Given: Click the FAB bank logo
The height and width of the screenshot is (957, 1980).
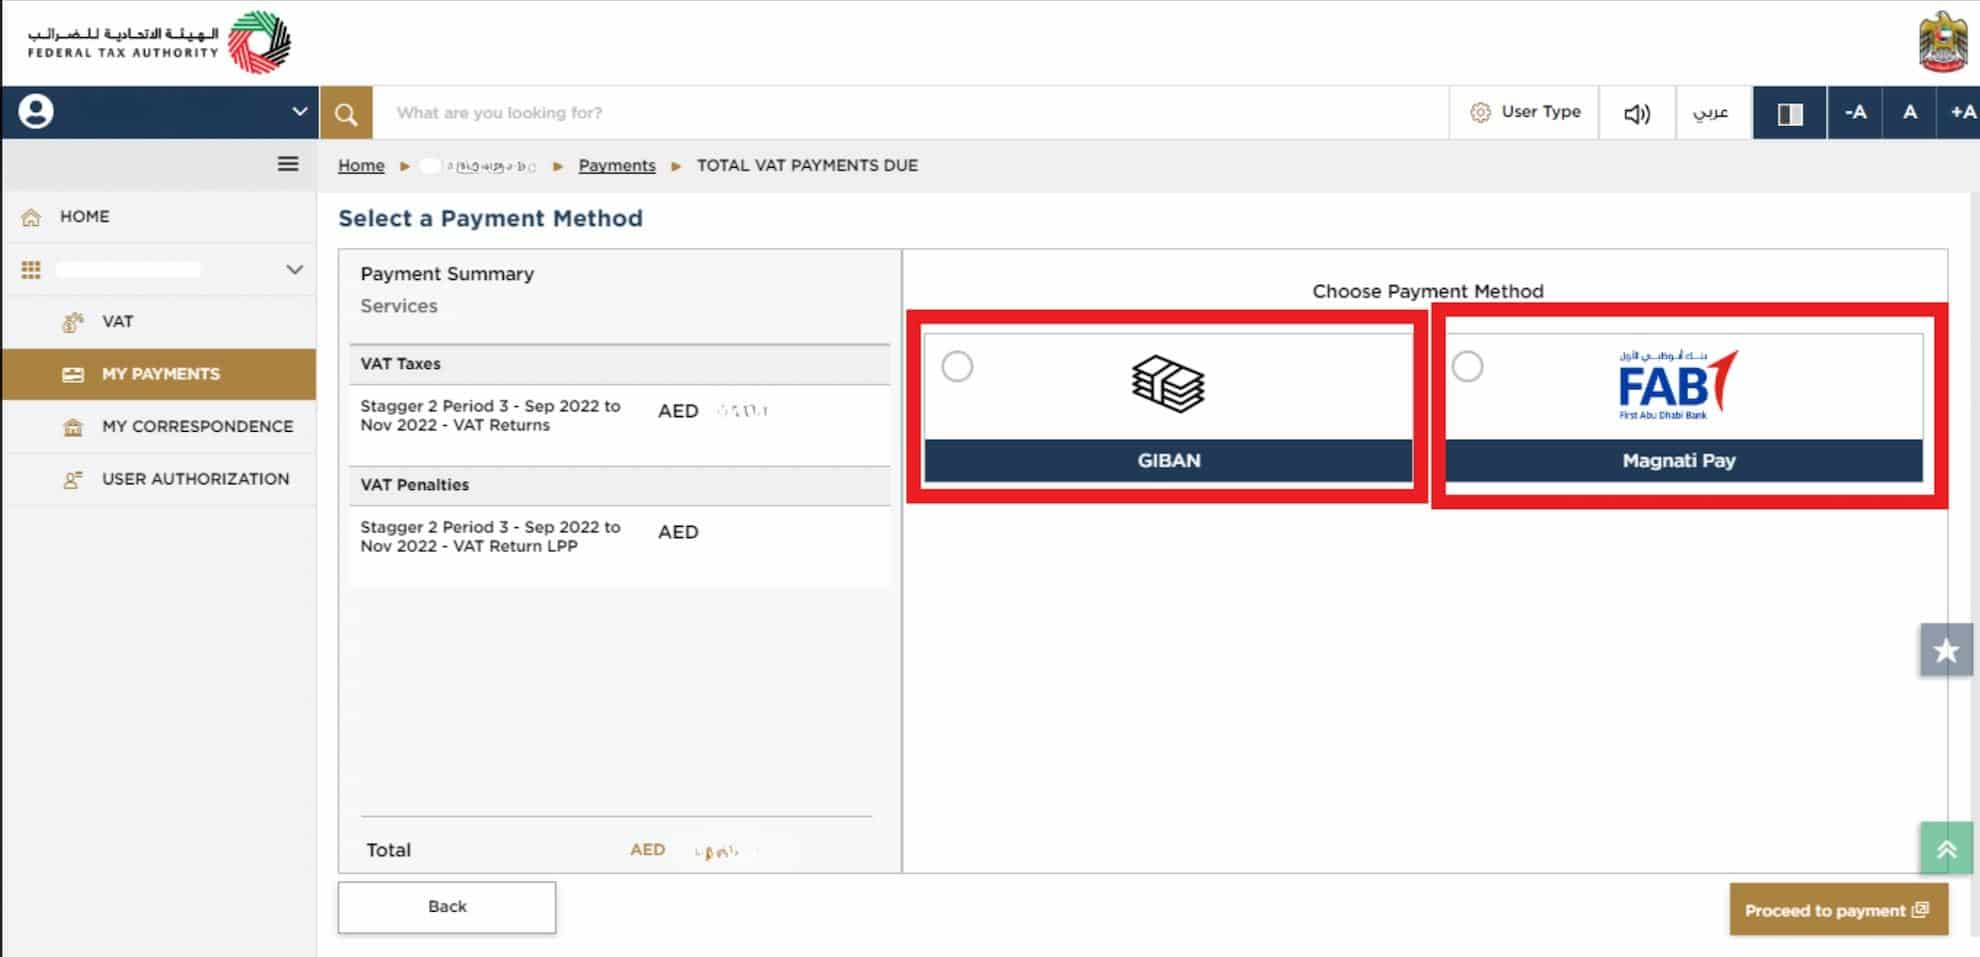Looking at the screenshot, I should click(x=1677, y=384).
